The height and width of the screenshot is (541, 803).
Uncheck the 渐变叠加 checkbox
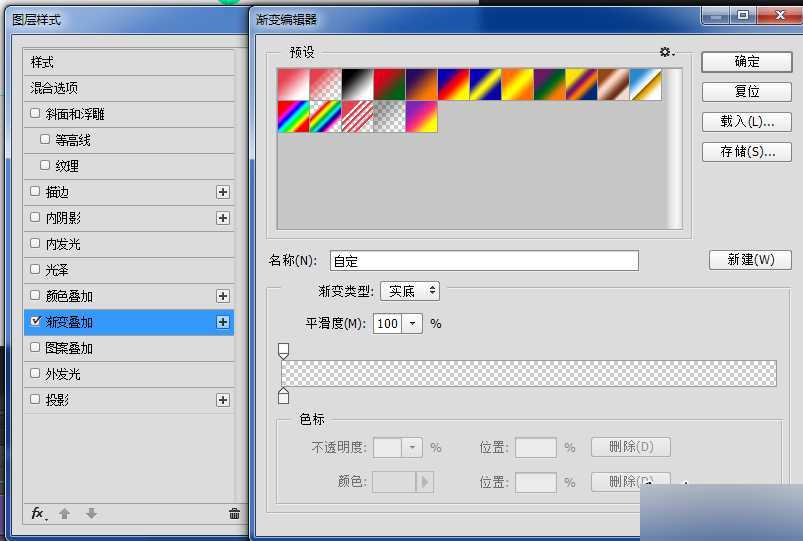[x=36, y=322]
